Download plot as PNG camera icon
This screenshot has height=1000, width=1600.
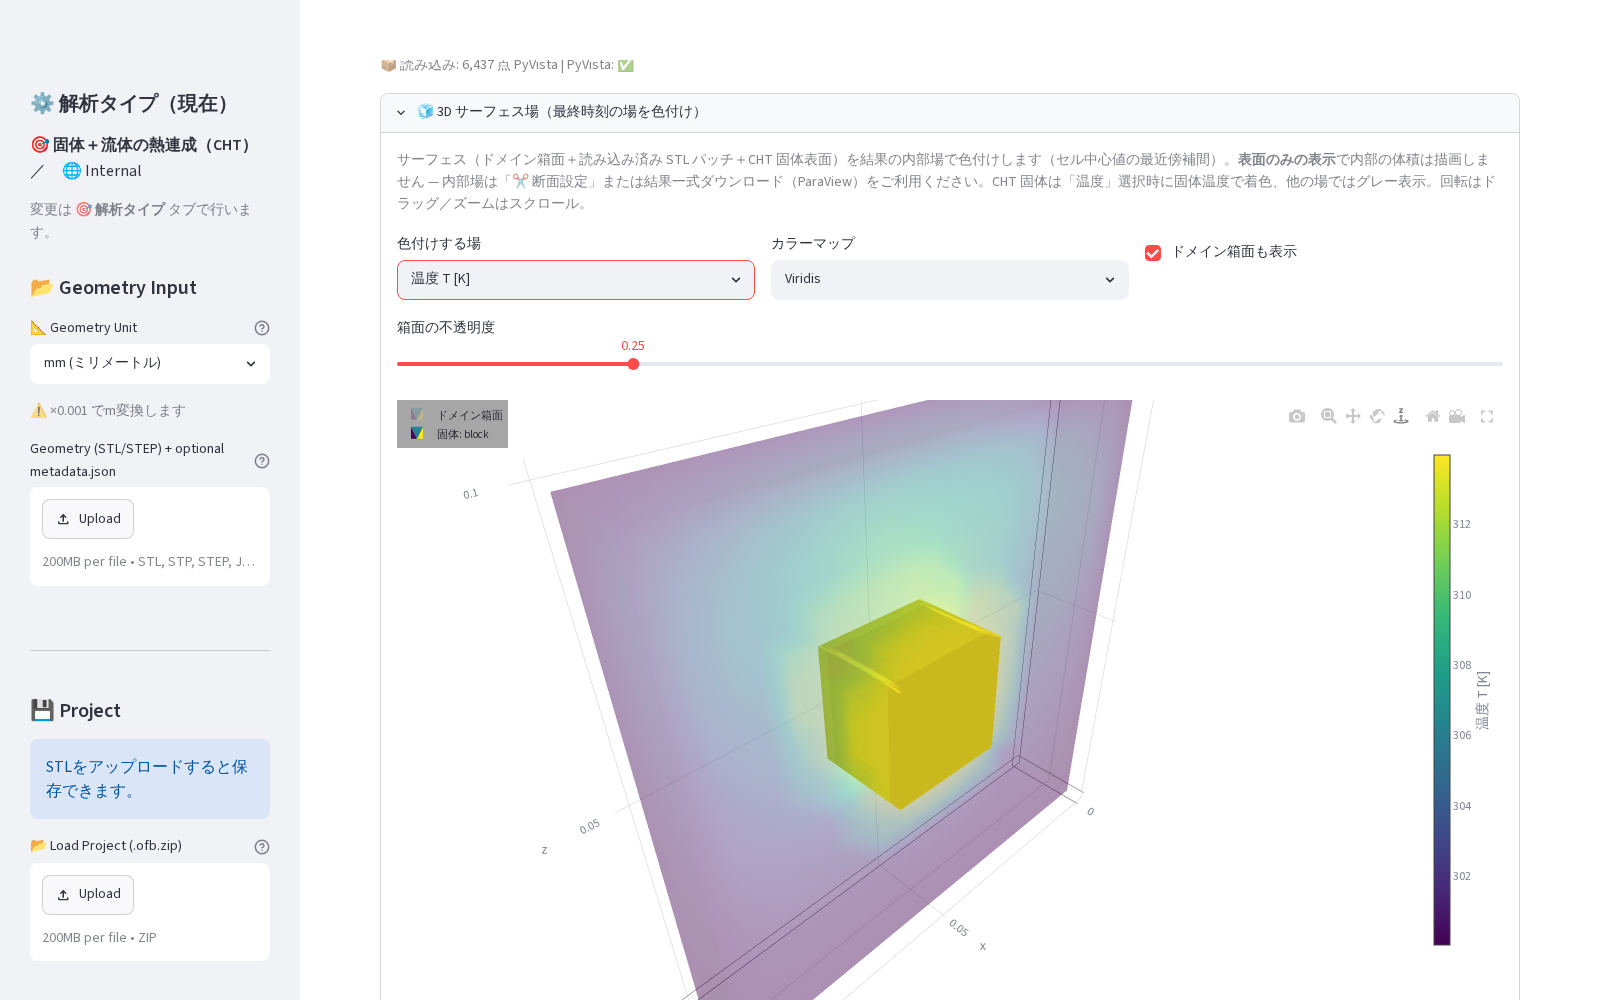coord(1297,416)
